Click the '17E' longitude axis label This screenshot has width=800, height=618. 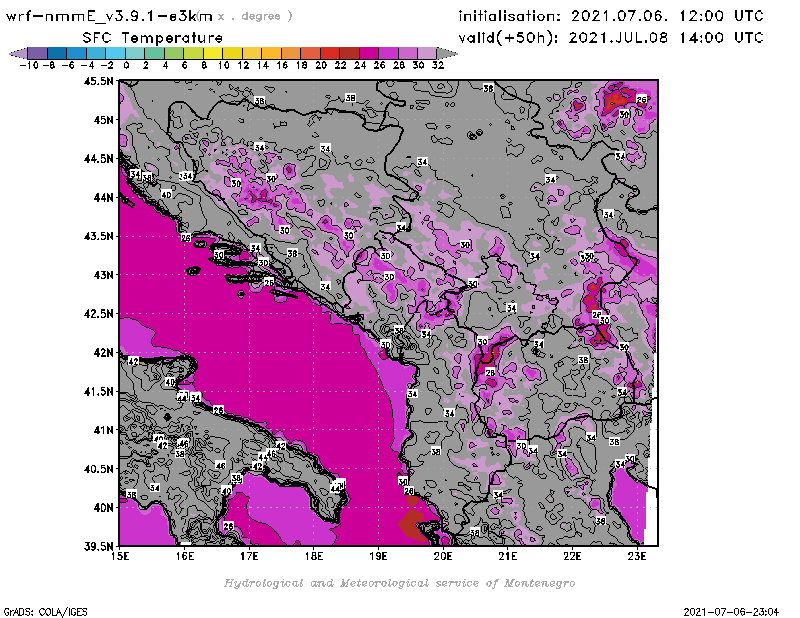[249, 556]
